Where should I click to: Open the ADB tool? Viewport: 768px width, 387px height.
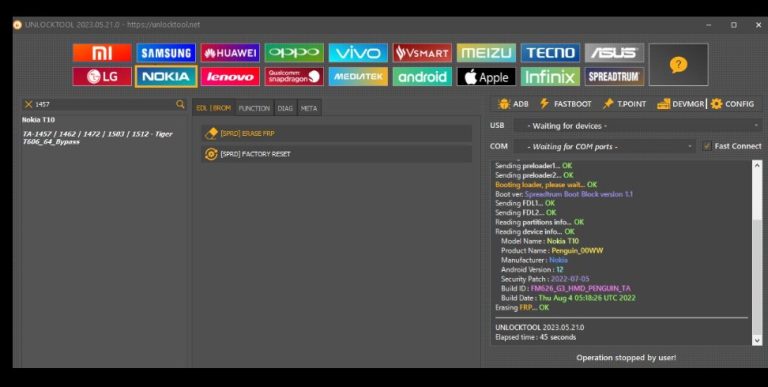[513, 104]
